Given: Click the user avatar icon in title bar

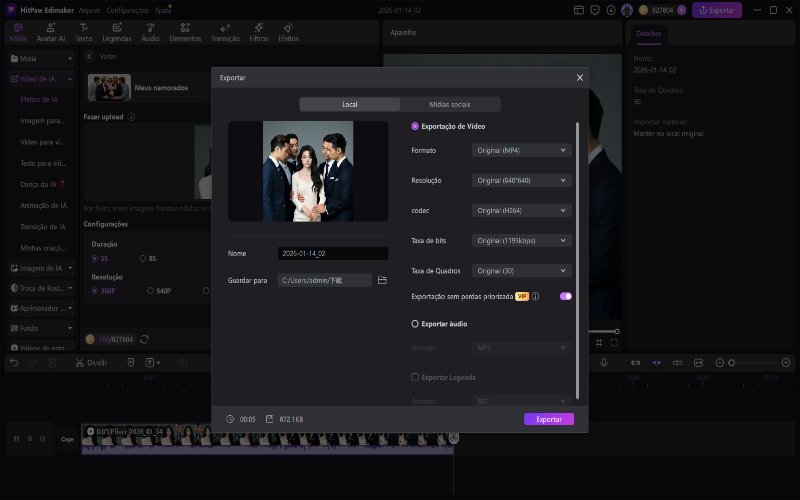Looking at the screenshot, I should click(x=627, y=10).
